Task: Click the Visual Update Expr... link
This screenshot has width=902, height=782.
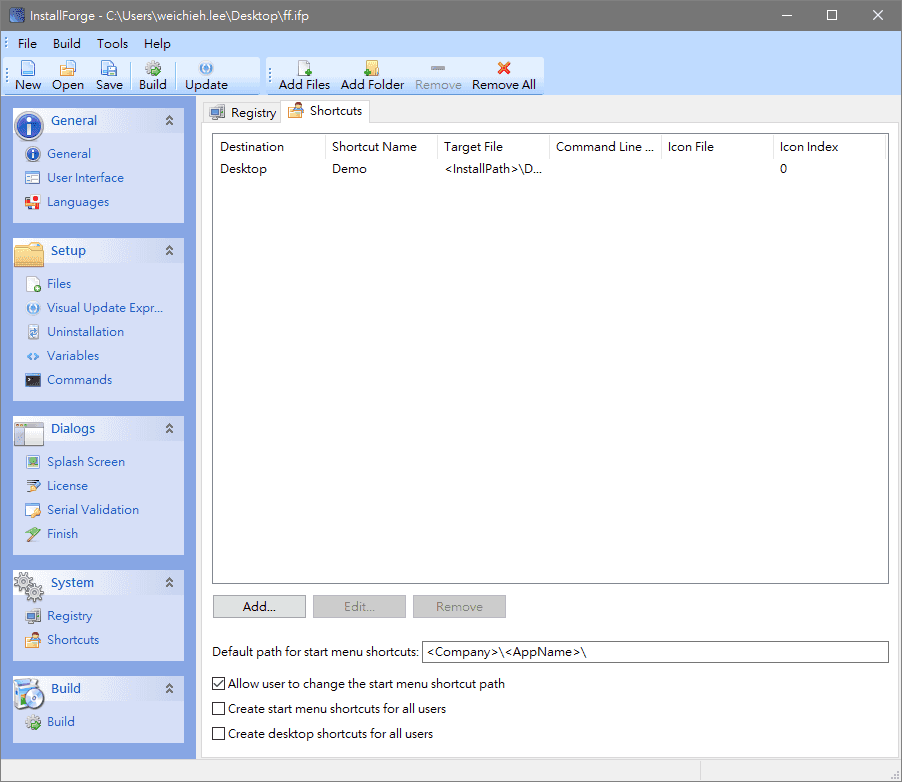Action: coord(105,308)
